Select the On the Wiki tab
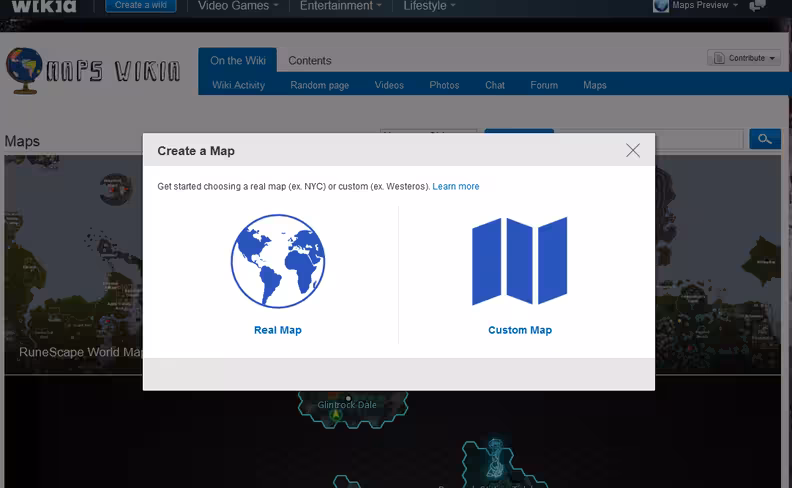The height and width of the screenshot is (488, 792). coord(237,60)
